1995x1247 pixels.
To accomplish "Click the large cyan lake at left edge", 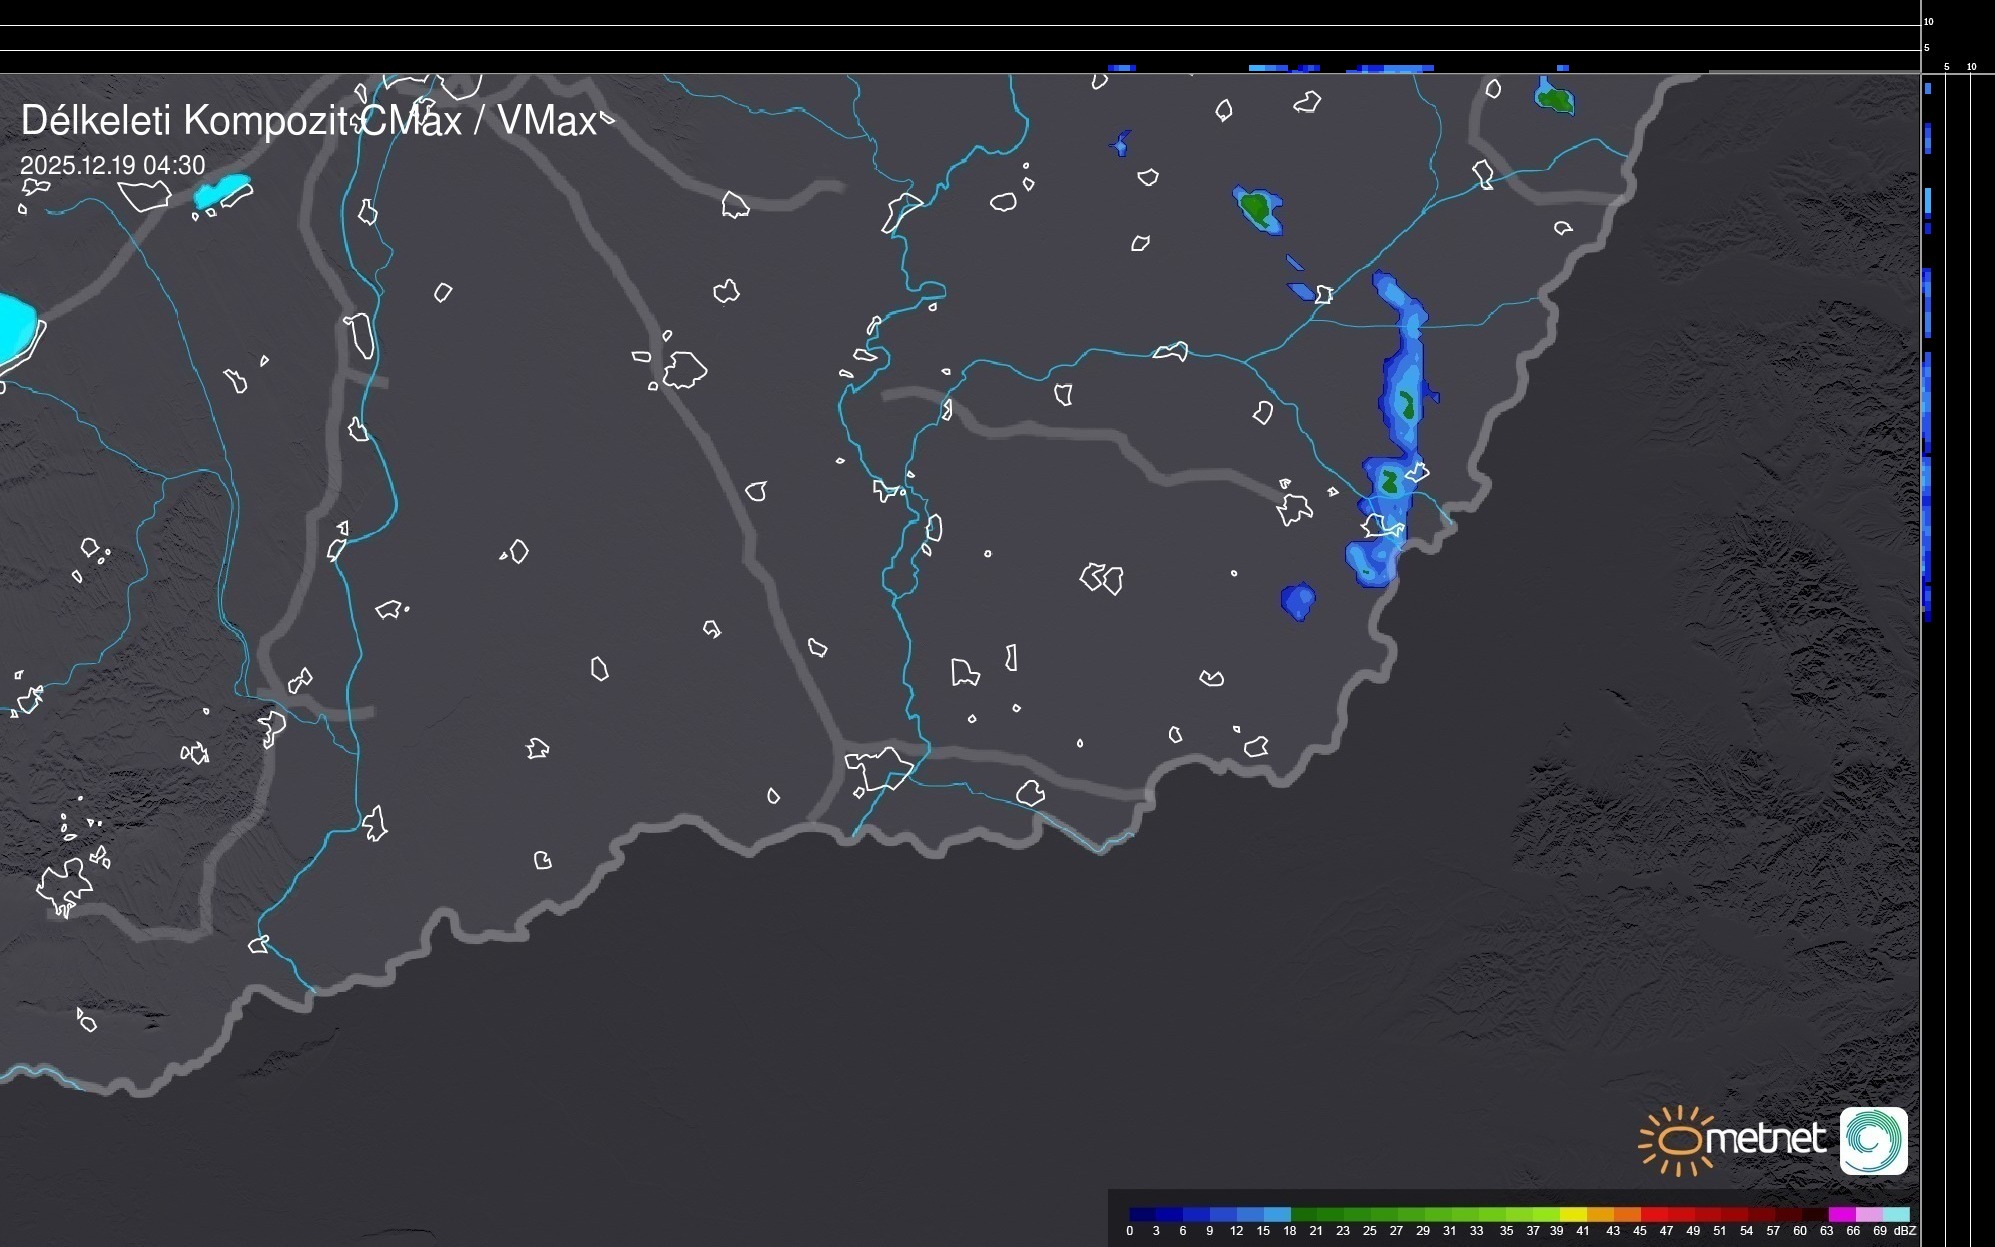I will coord(14,326).
